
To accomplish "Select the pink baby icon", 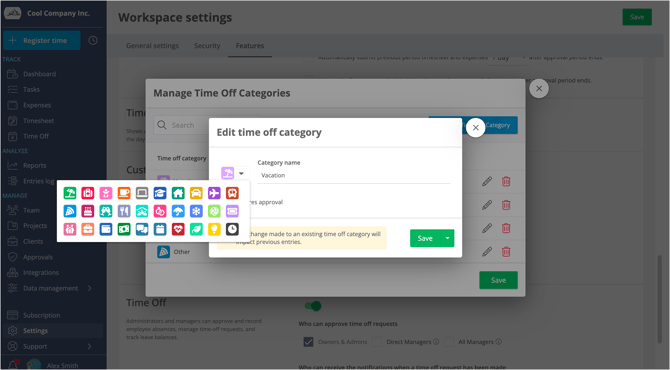I will pyautogui.click(x=106, y=193).
